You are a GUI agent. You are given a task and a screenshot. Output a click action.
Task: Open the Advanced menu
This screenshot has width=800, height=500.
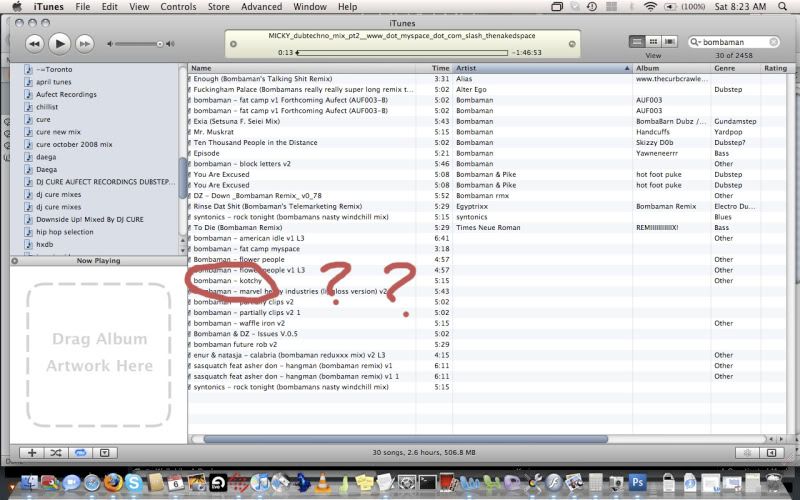click(261, 7)
